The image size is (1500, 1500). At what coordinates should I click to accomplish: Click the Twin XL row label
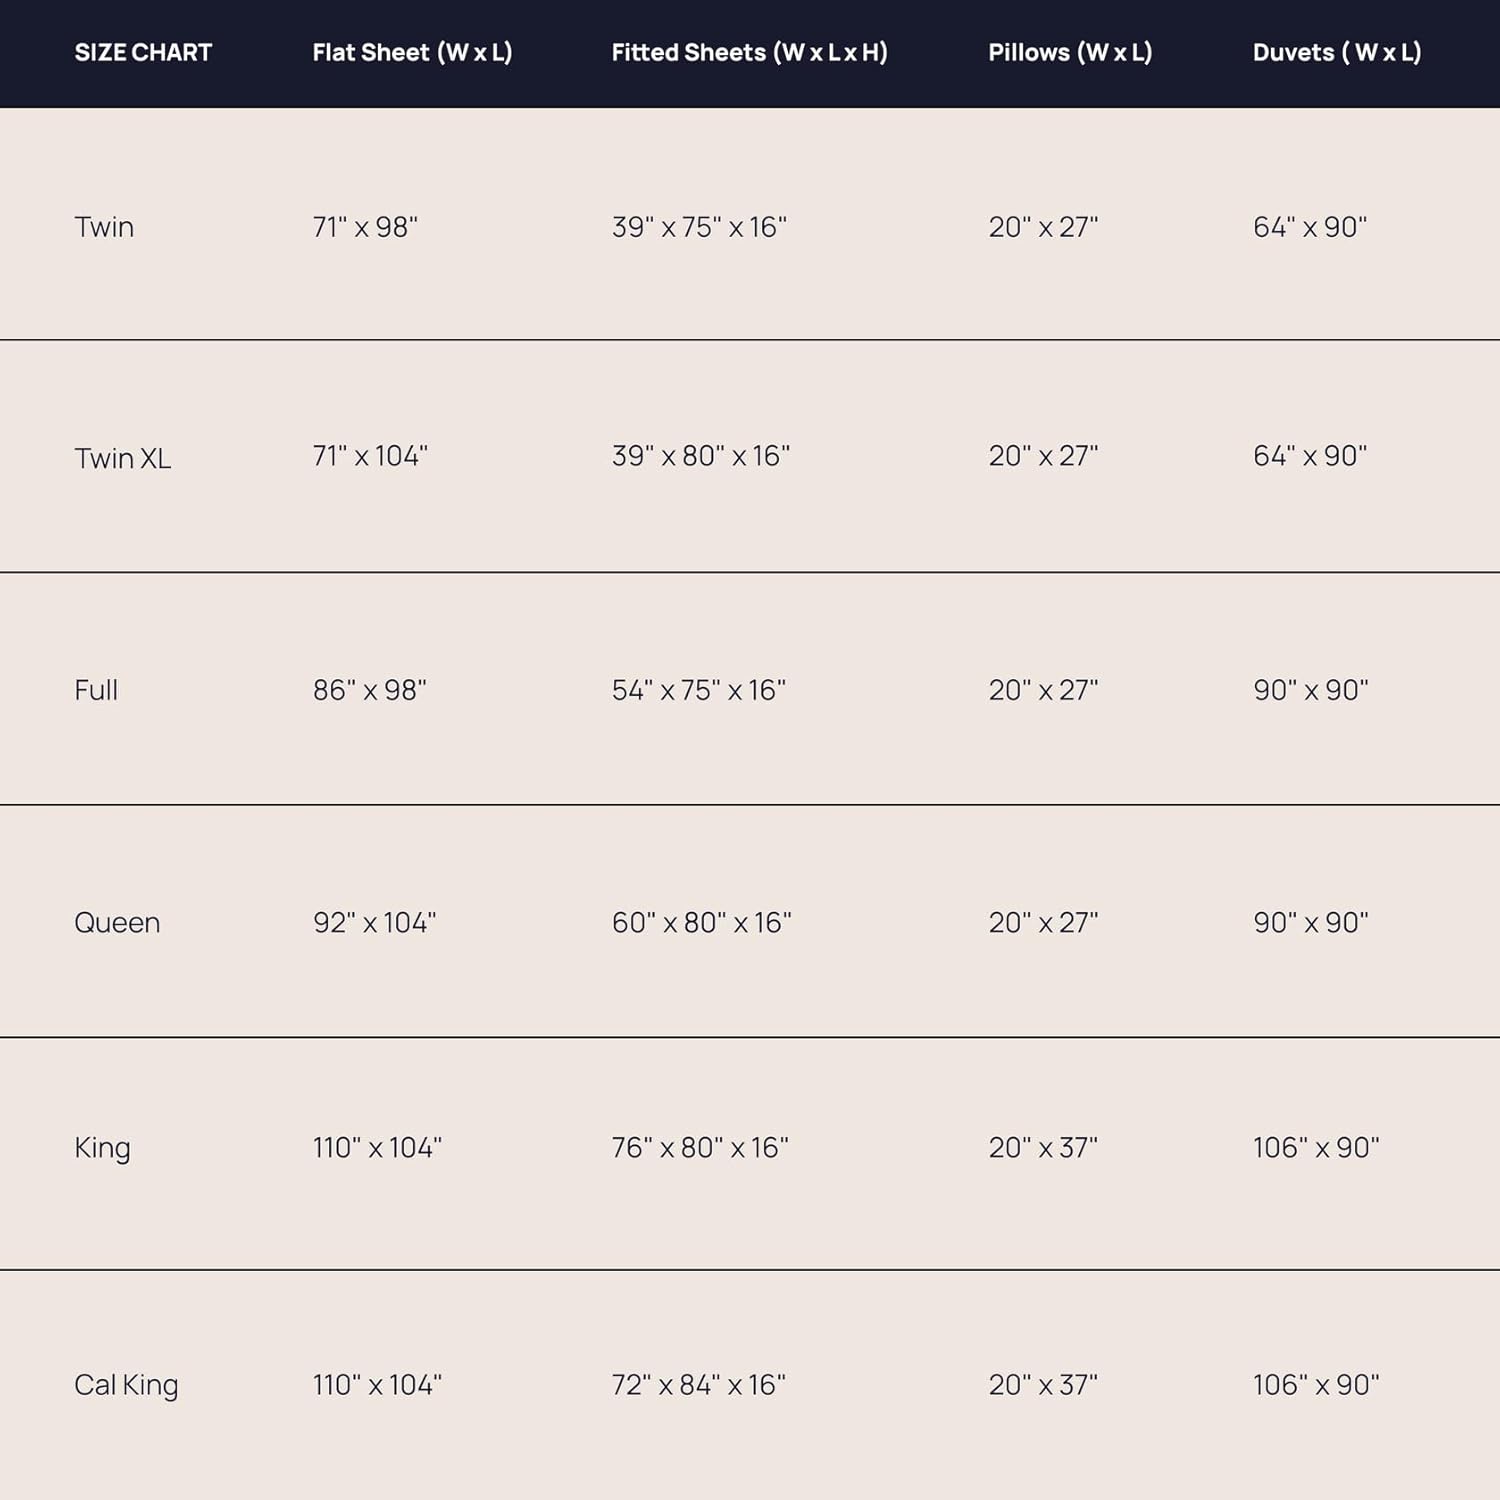point(122,458)
